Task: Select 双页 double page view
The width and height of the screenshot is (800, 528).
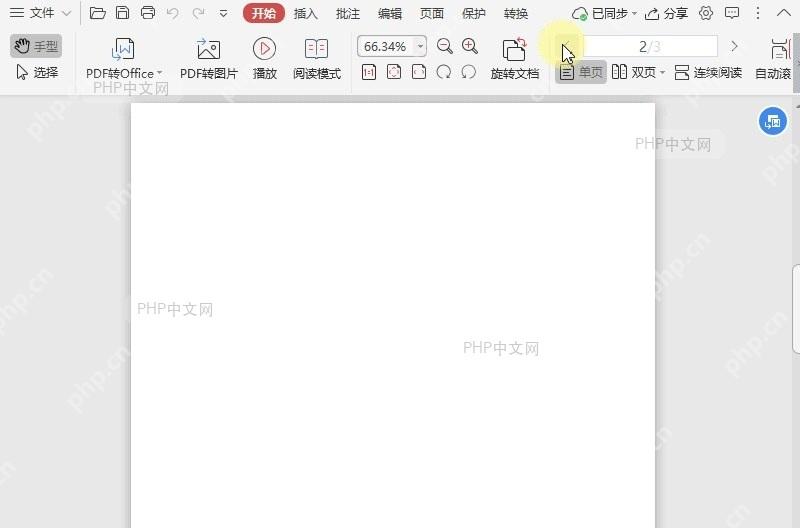Action: [x=634, y=72]
